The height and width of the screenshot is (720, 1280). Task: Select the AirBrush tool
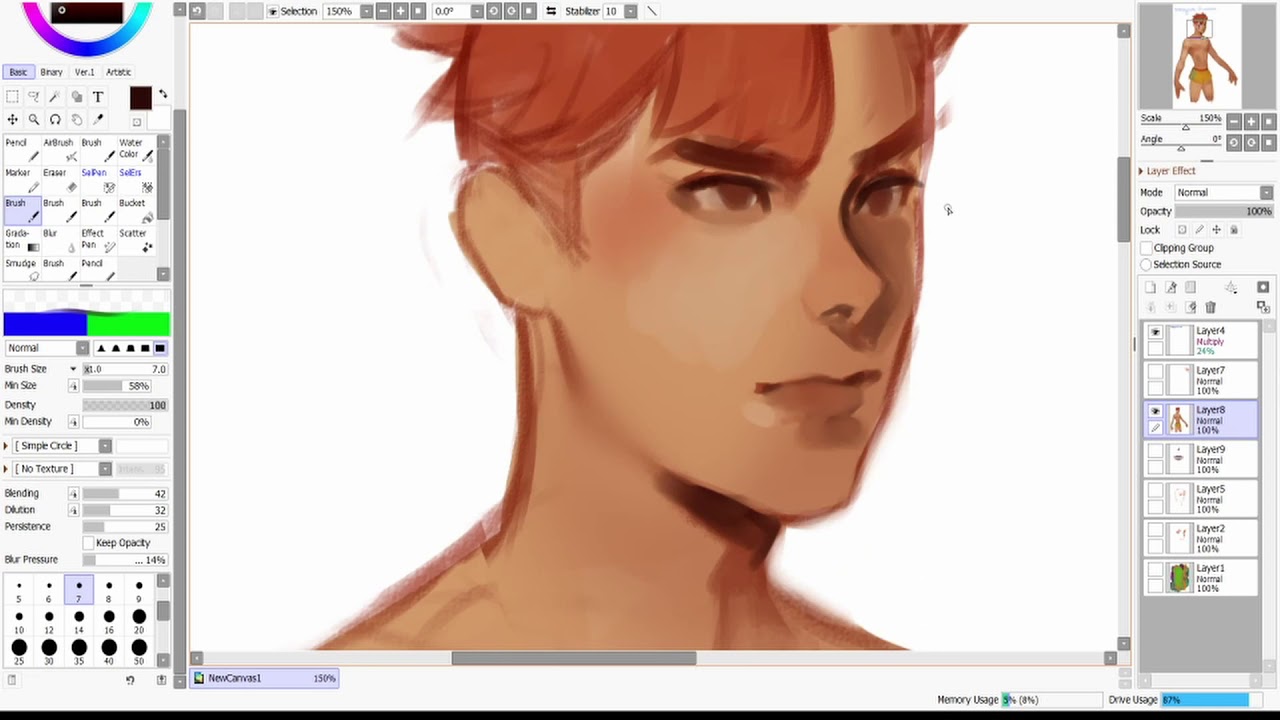(58, 149)
